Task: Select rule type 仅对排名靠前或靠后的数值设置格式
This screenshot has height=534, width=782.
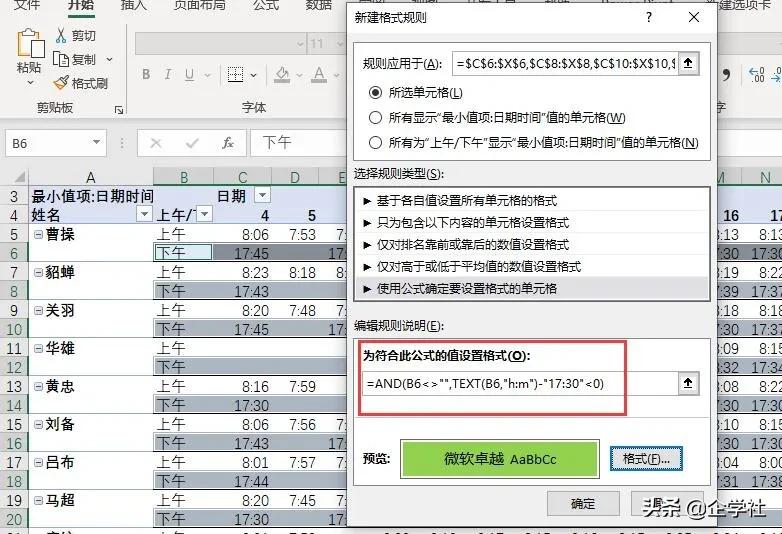Action: tap(532, 245)
